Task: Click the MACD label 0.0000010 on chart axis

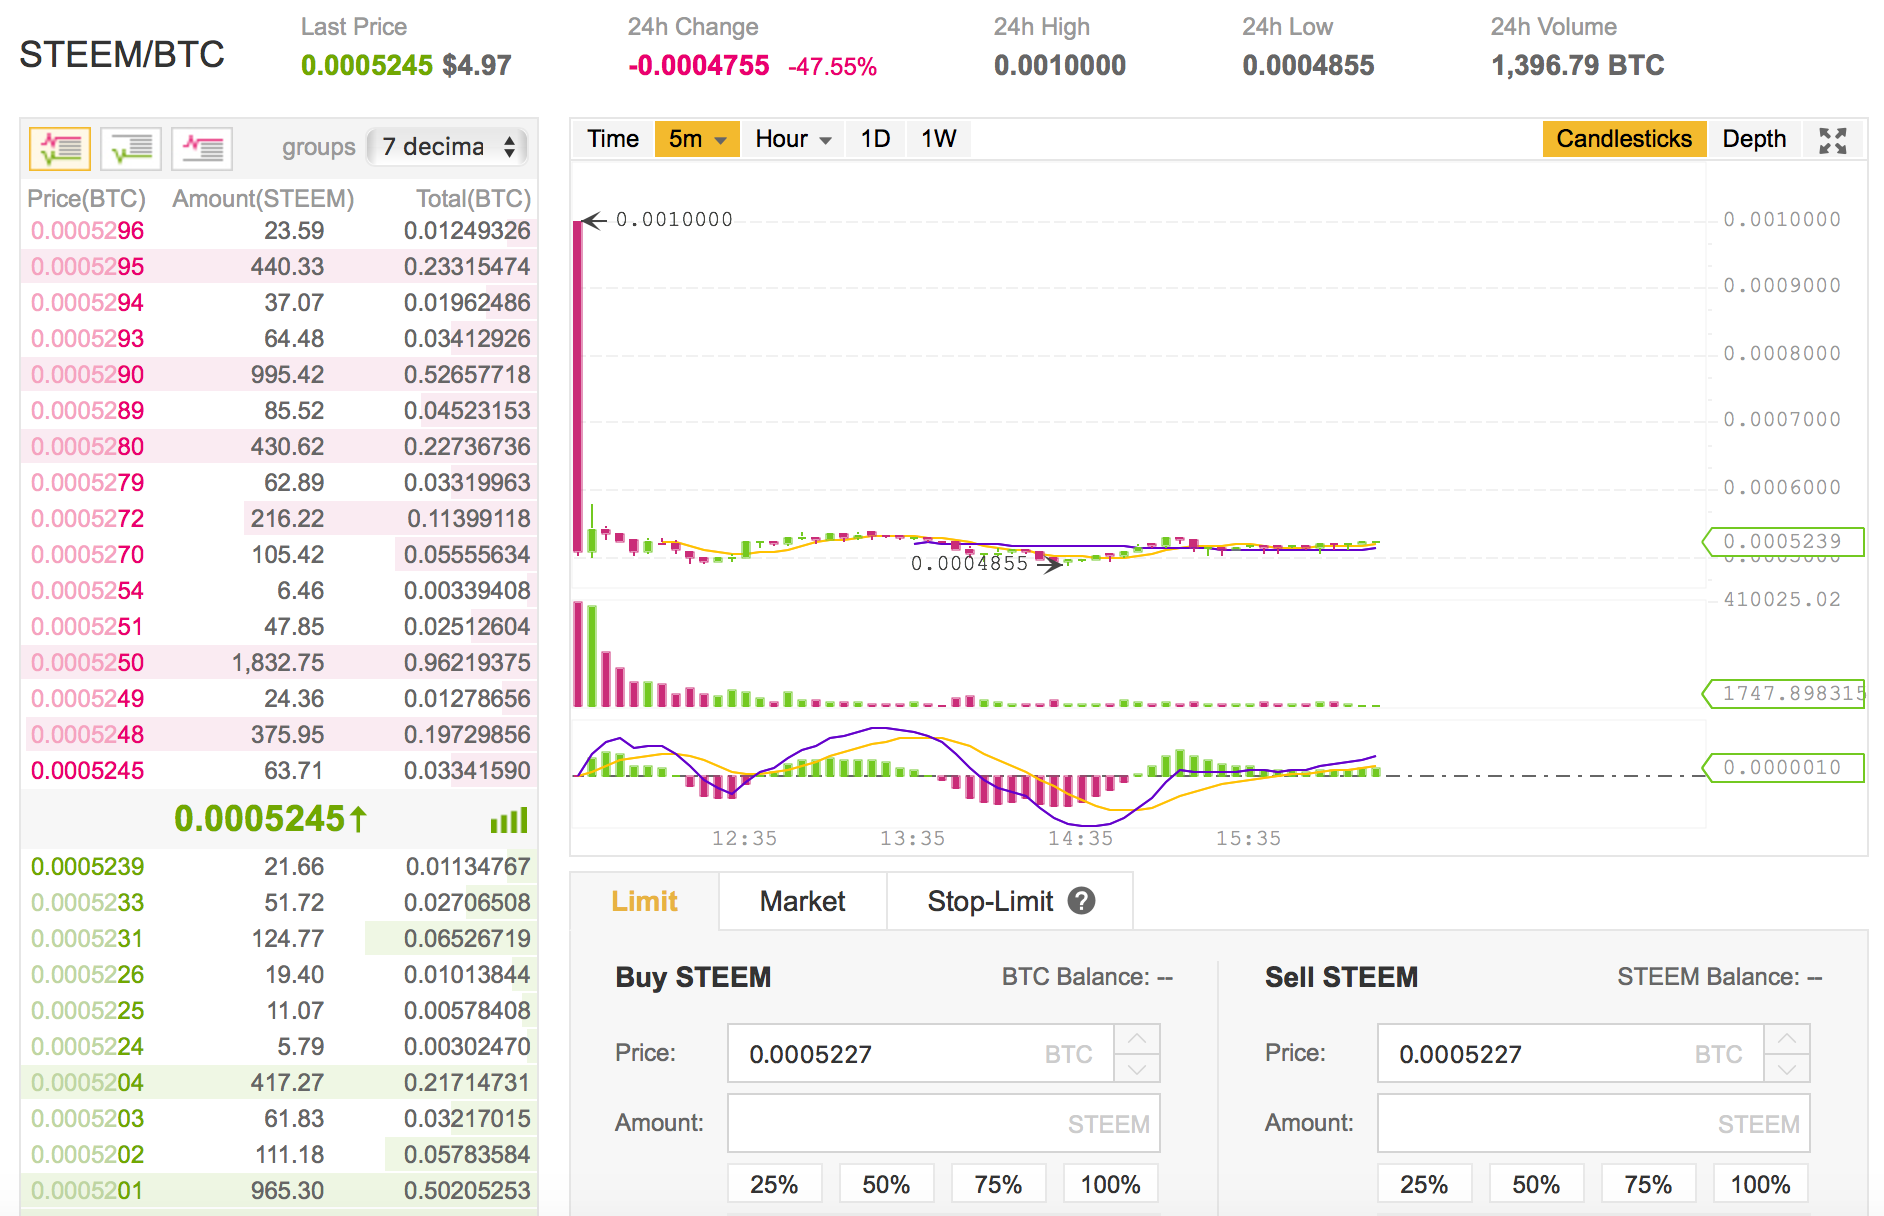Action: (1783, 768)
